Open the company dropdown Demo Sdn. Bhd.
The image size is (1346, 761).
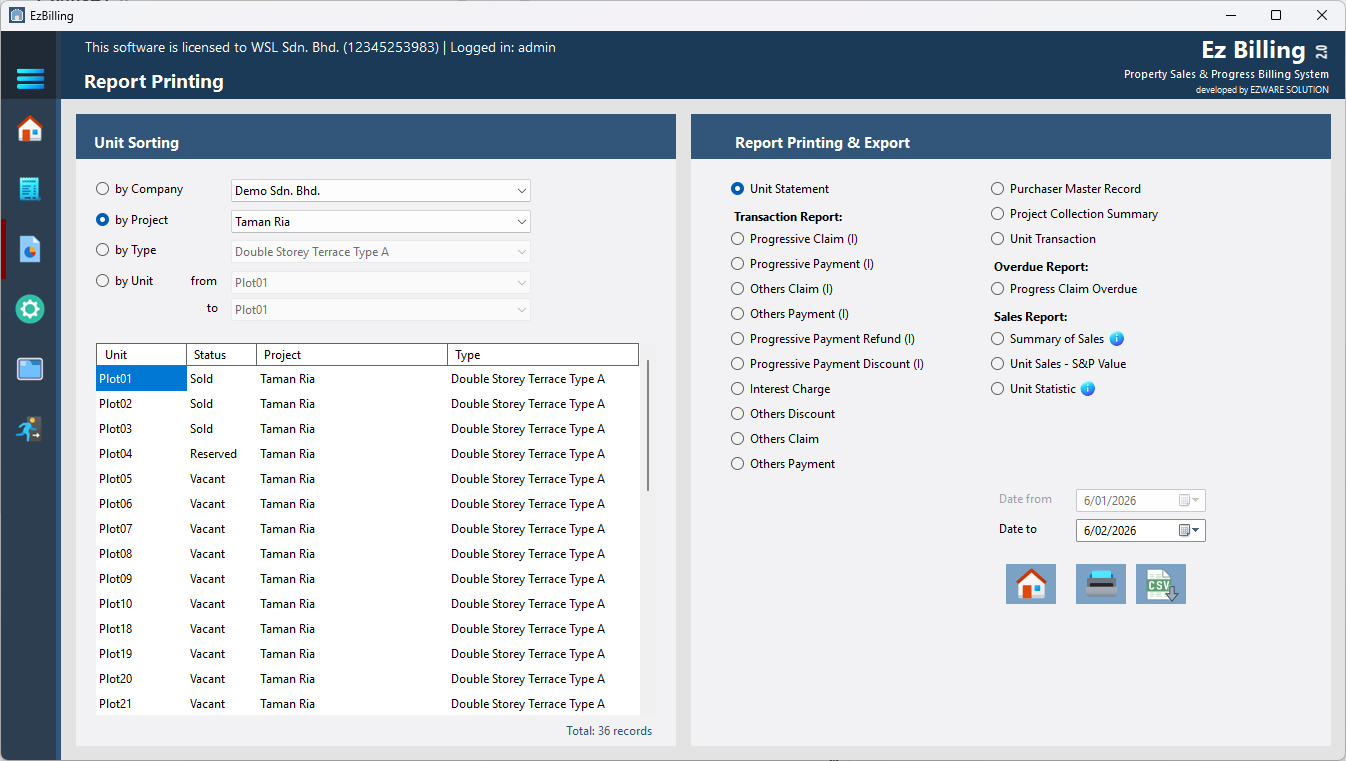381,190
